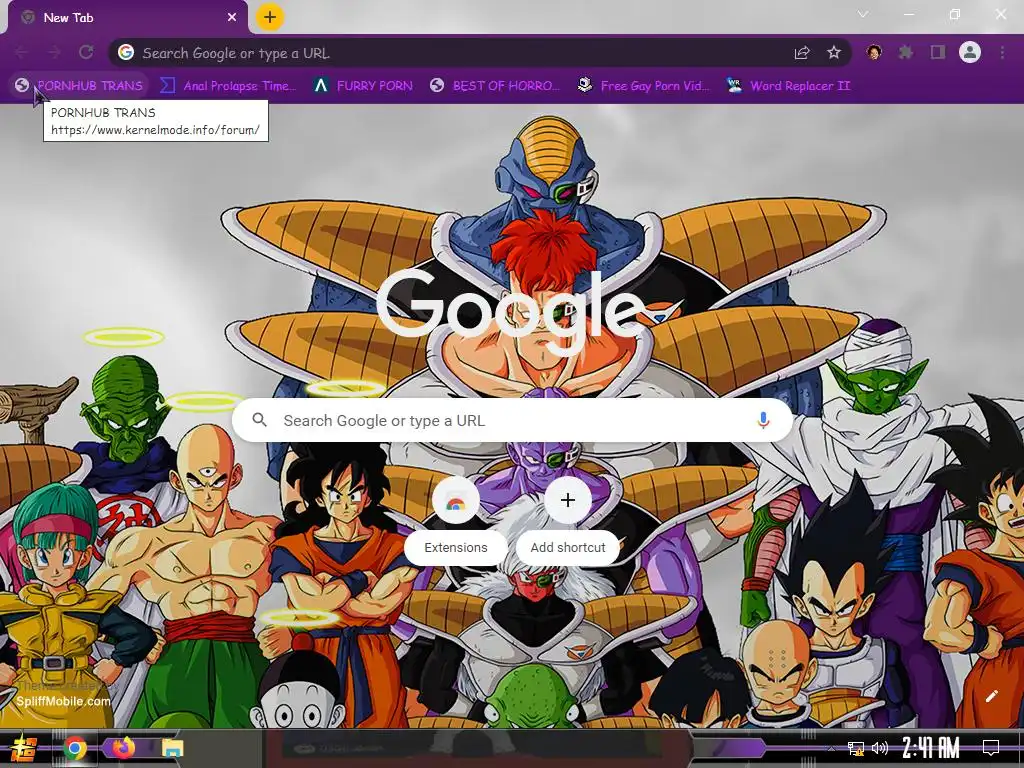The height and width of the screenshot is (768, 1024).
Task: Focus the top address bar URL field
Action: [x=457, y=53]
